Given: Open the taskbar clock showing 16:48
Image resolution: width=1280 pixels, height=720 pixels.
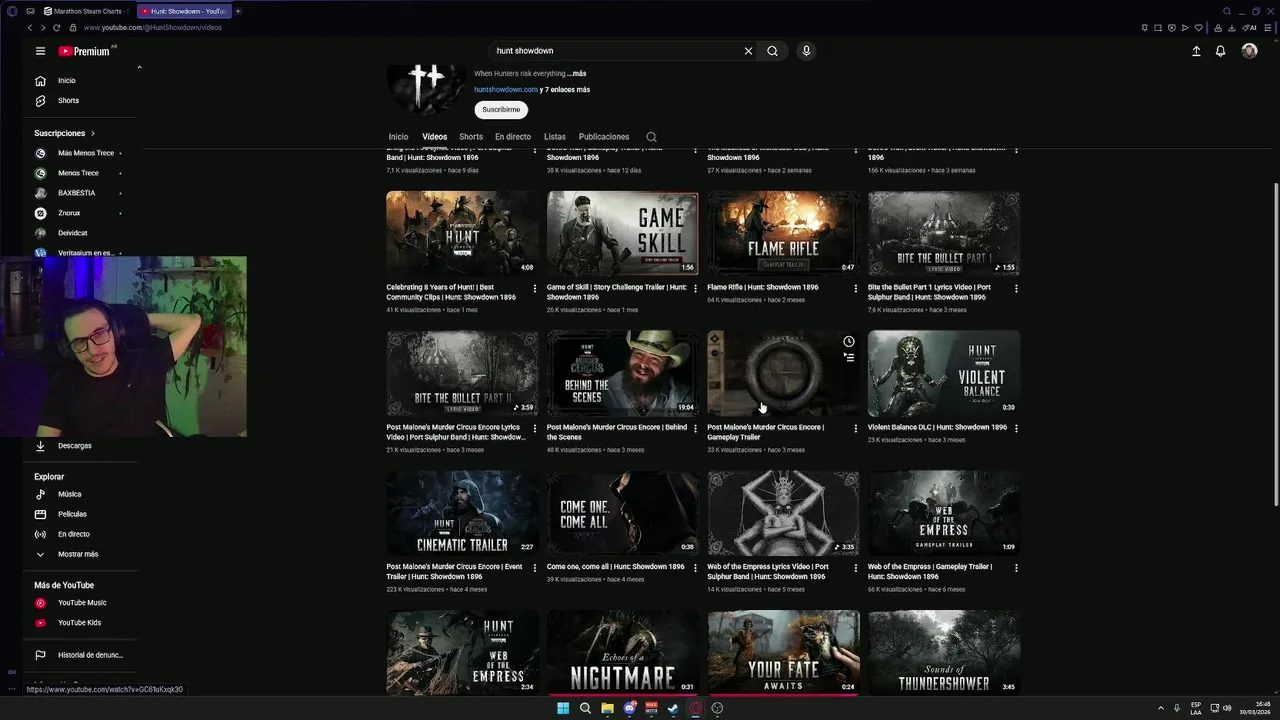Looking at the screenshot, I should 1254,708.
